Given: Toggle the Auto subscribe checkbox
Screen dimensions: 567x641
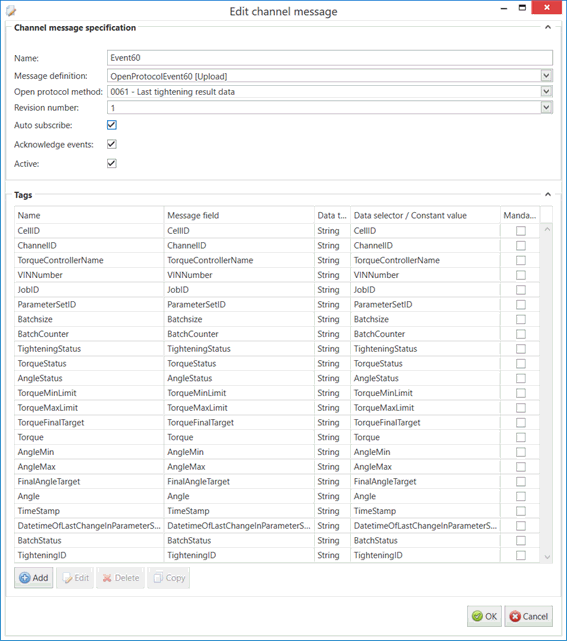Looking at the screenshot, I should [x=112, y=125].
